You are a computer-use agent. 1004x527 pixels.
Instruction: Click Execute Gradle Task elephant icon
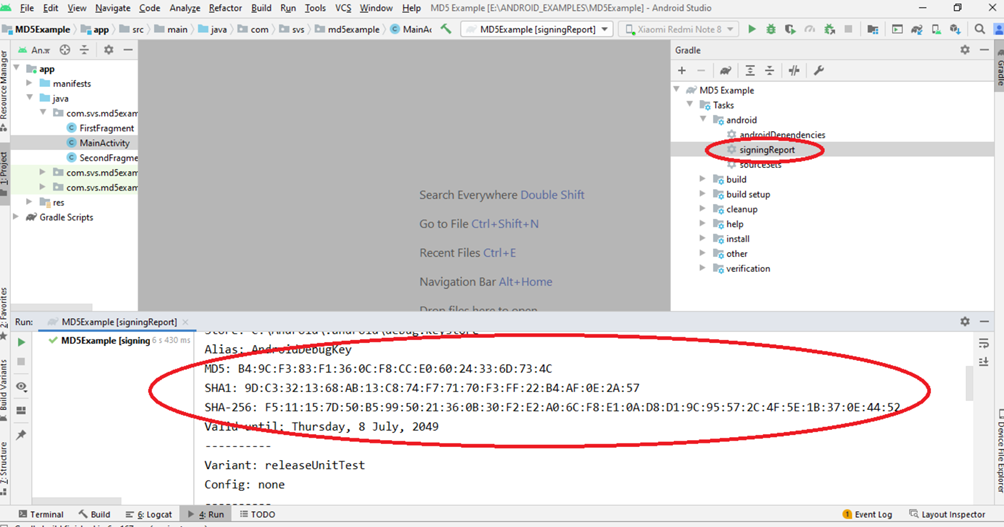coord(725,71)
